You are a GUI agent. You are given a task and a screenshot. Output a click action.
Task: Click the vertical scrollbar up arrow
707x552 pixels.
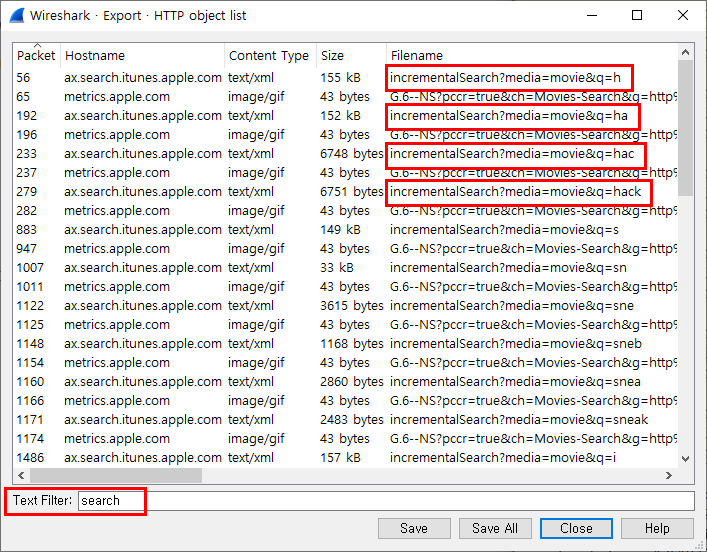pos(685,52)
